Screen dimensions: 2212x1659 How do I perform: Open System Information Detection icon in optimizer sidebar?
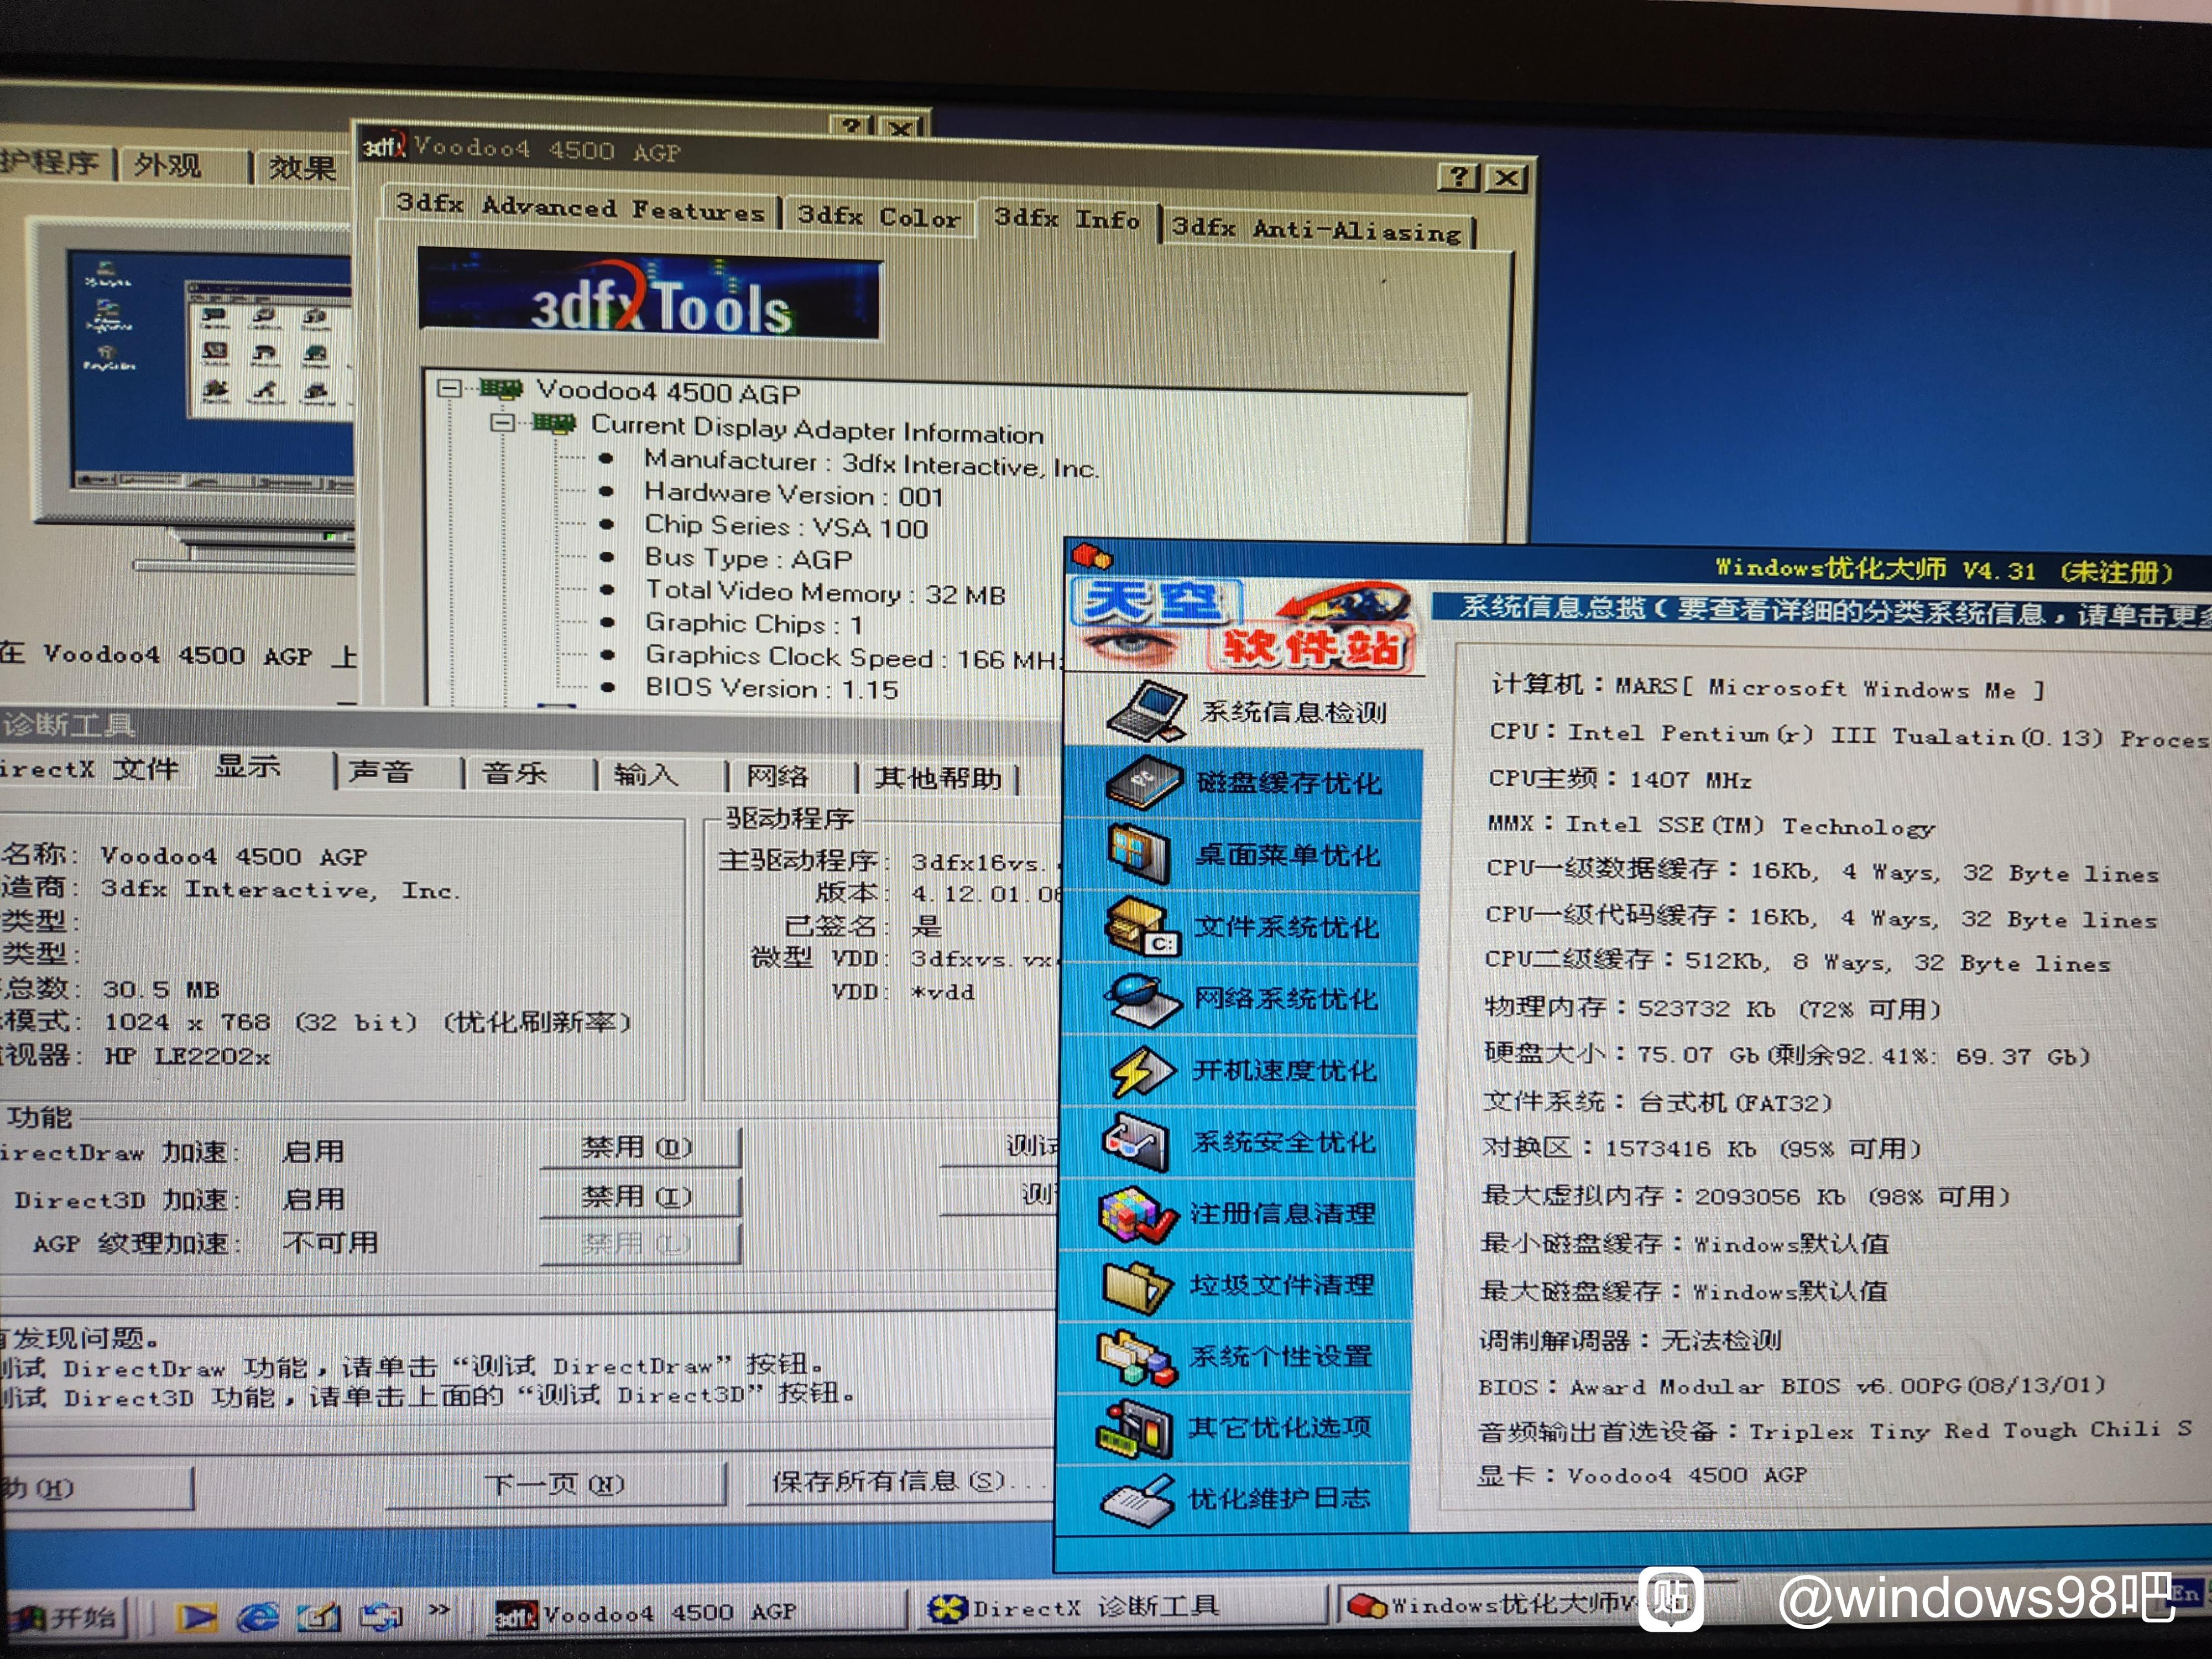coord(1147,710)
